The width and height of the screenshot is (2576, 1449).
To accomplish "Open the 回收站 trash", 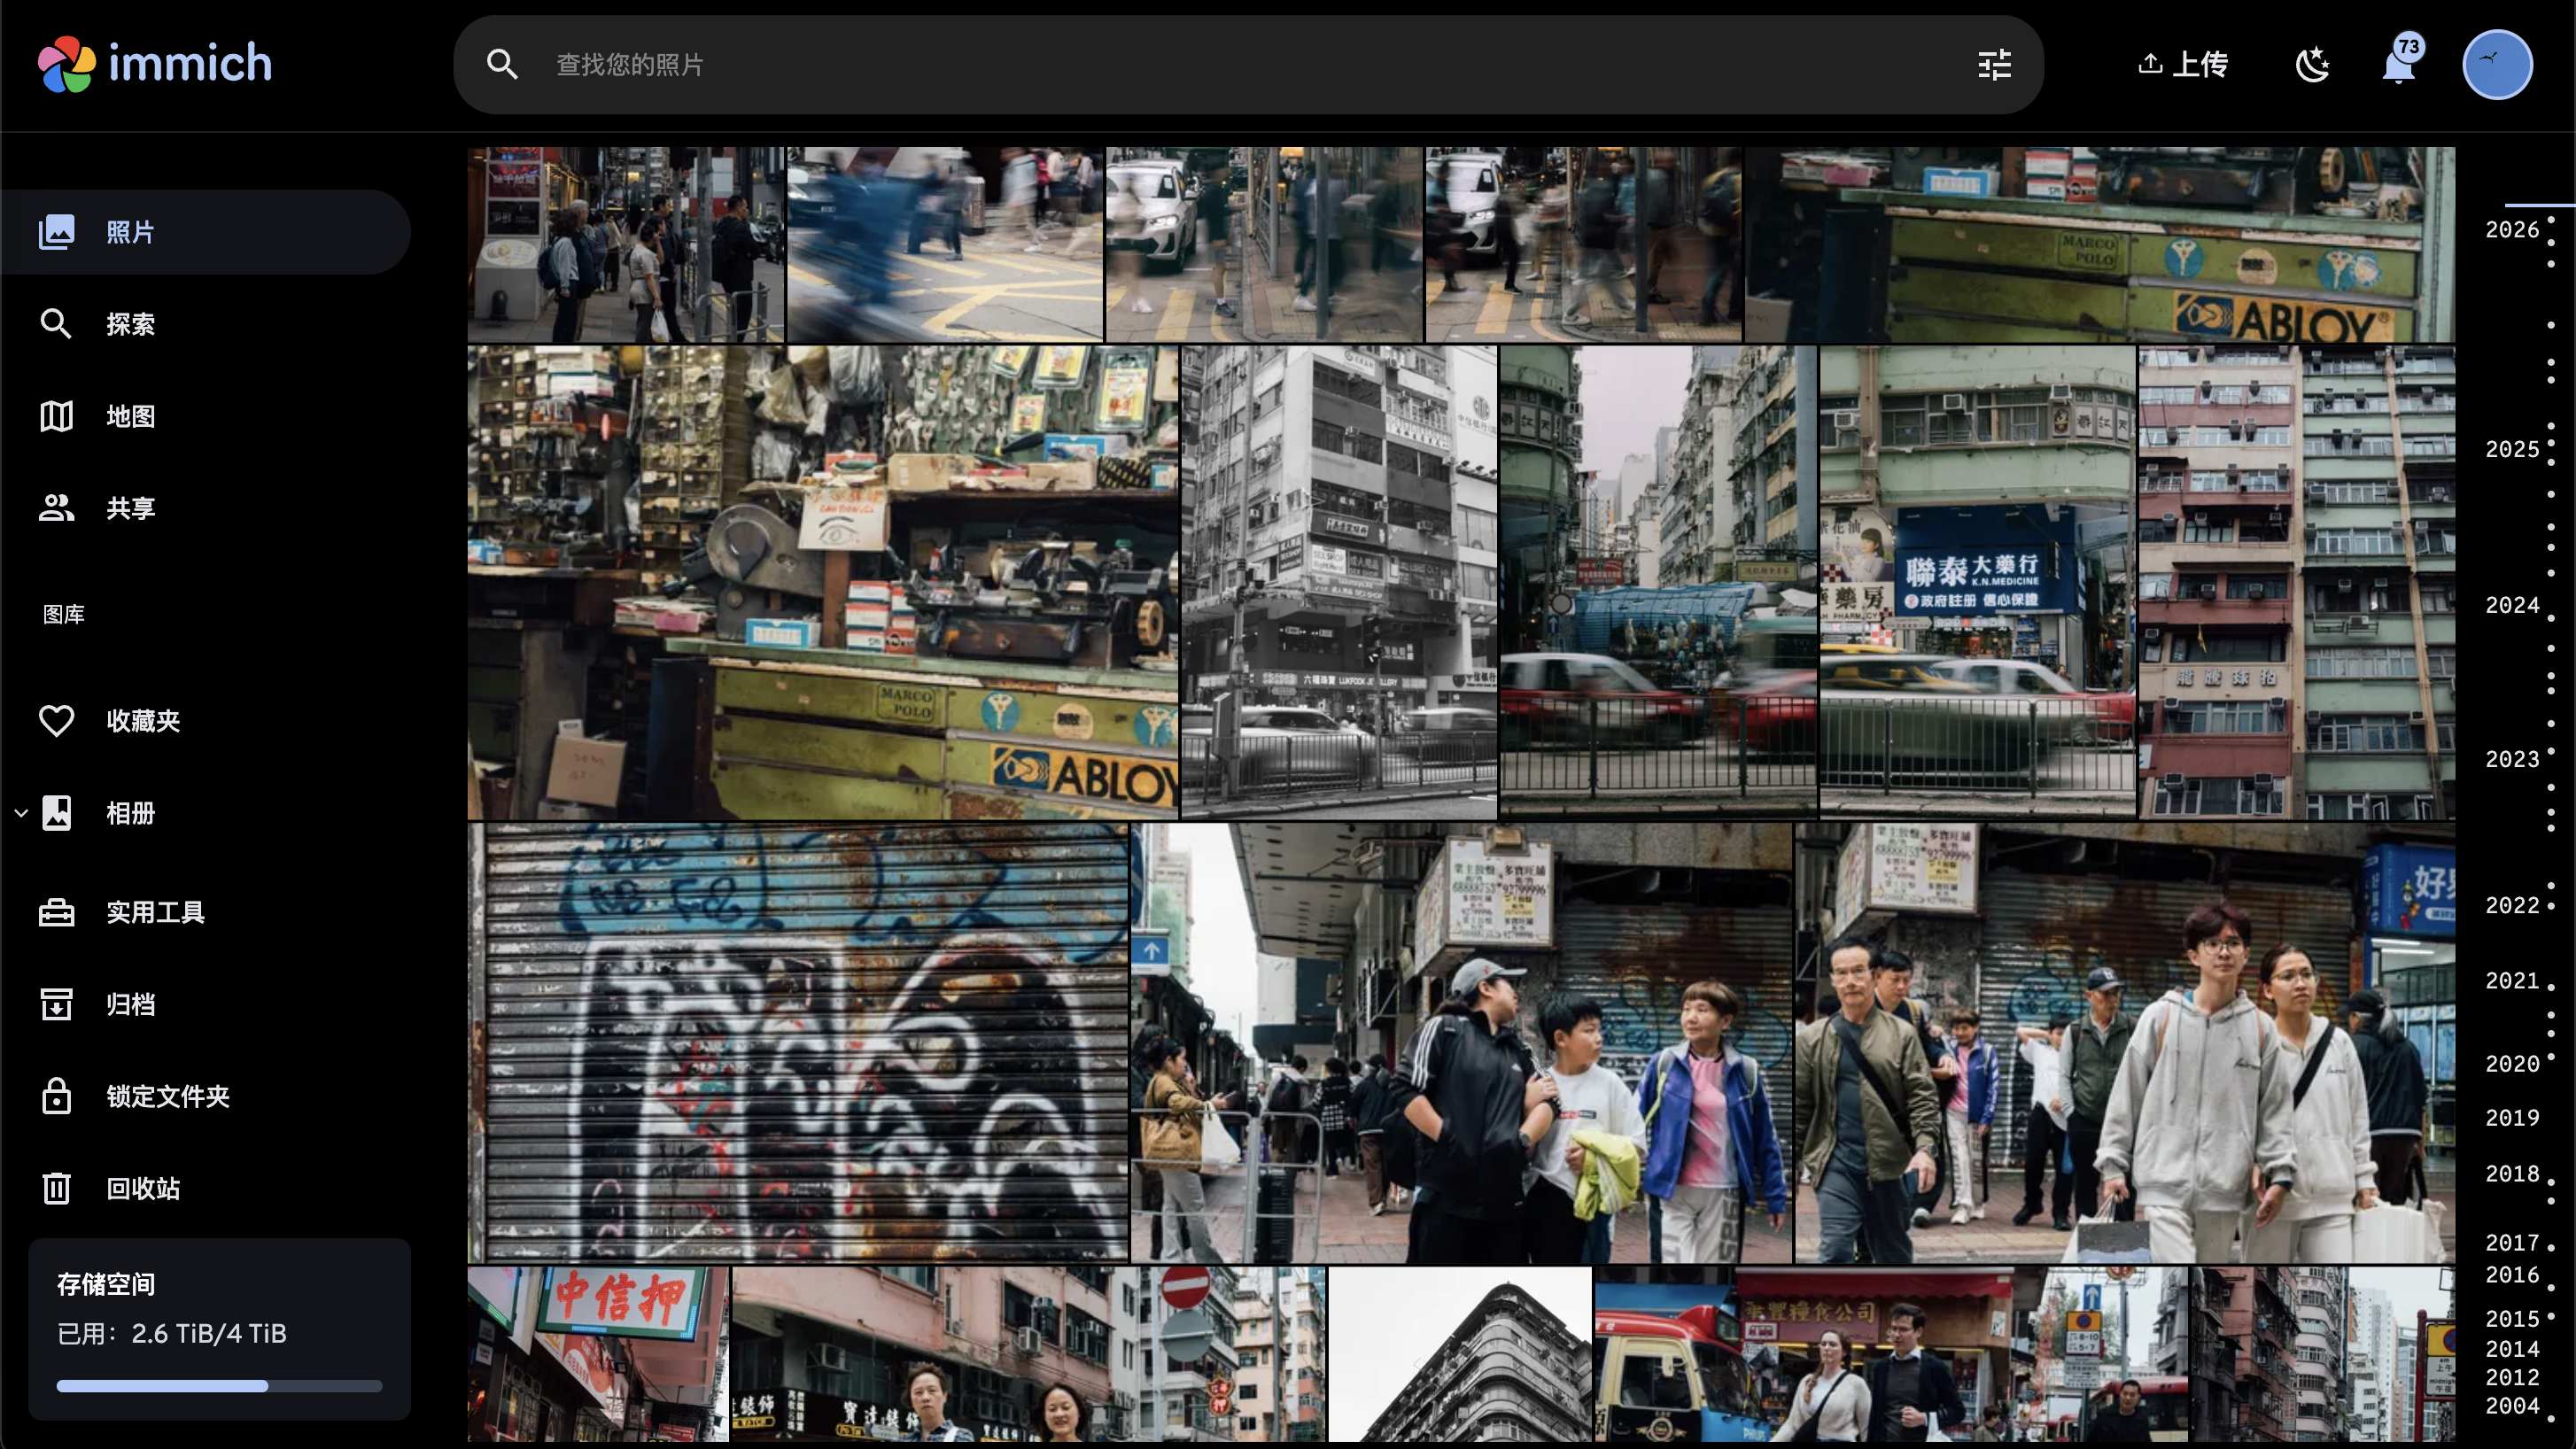I will coord(142,1188).
